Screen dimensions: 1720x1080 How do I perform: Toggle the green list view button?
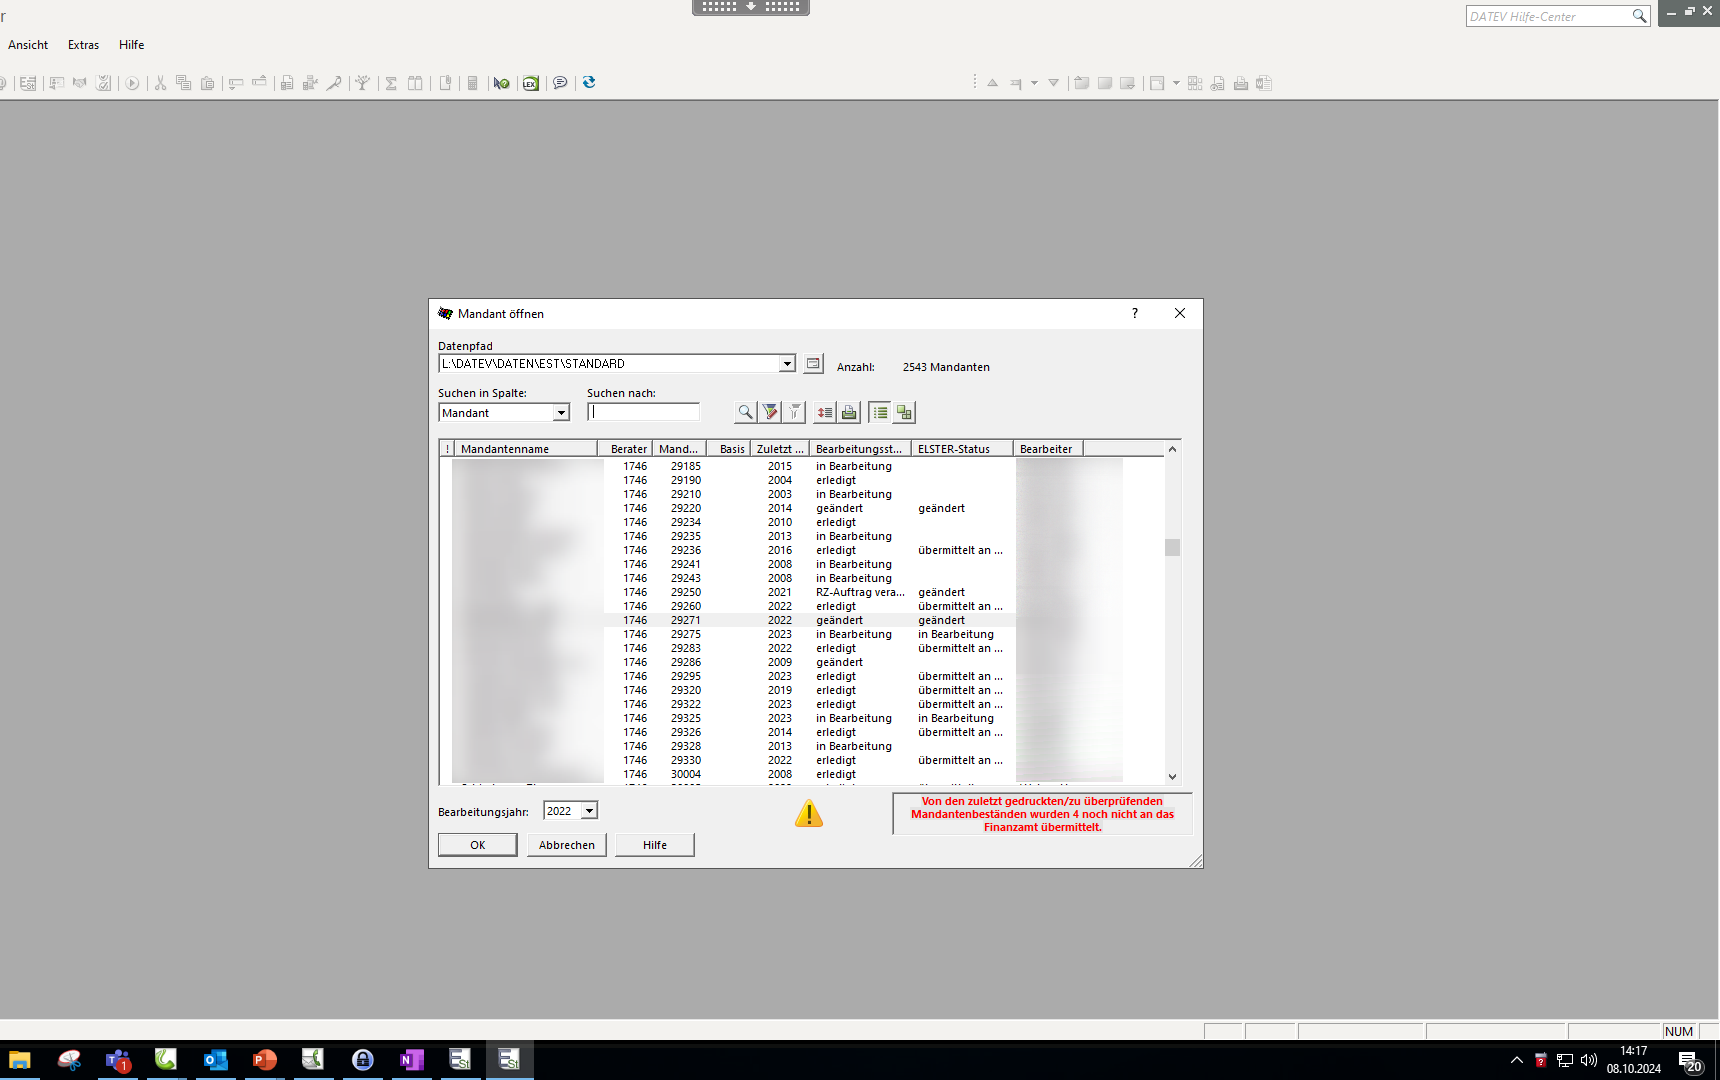click(x=880, y=412)
